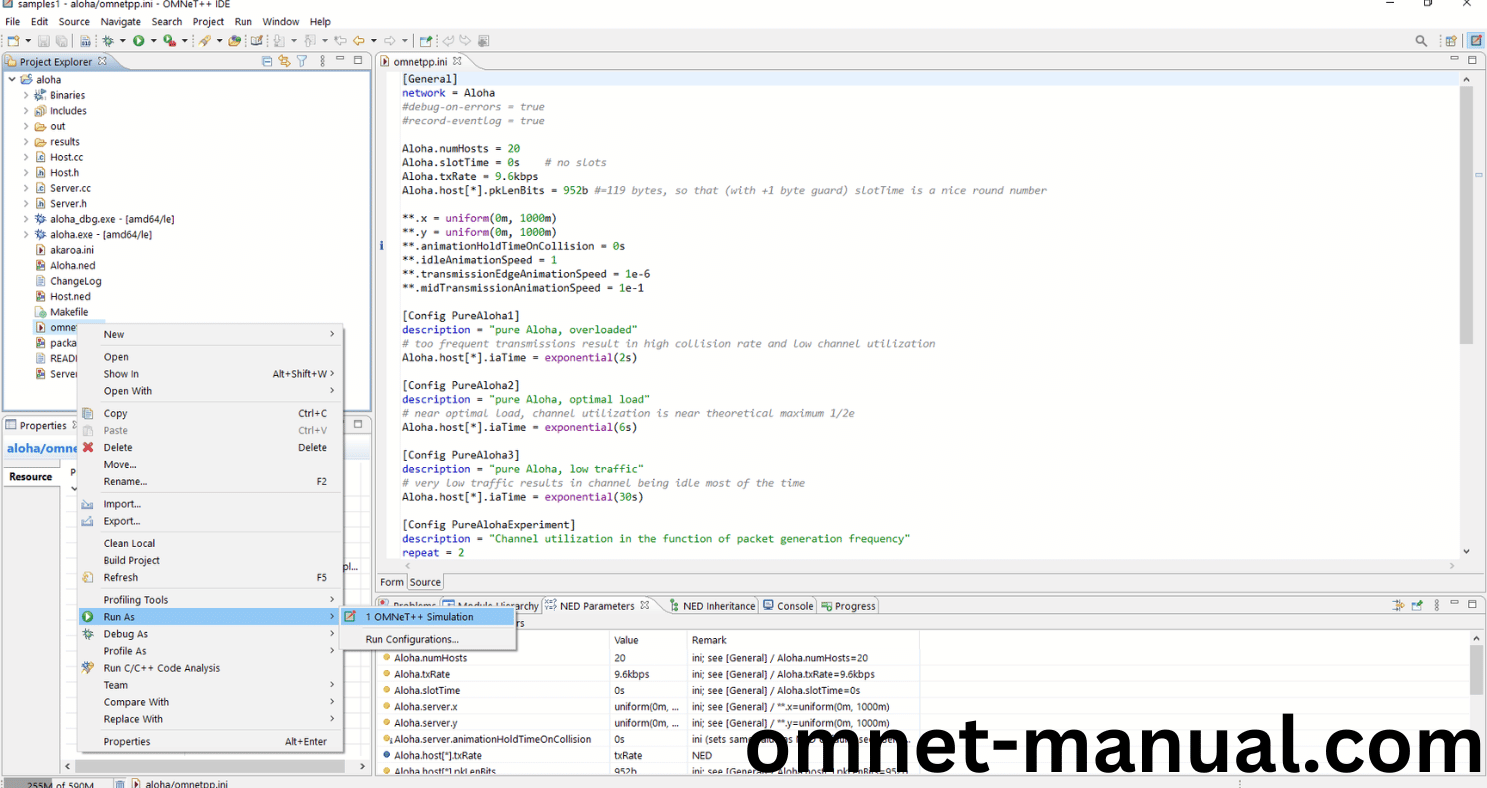Screen dimensions: 1487x788
Task: Open Project Explorer filter icon
Action: [x=301, y=61]
